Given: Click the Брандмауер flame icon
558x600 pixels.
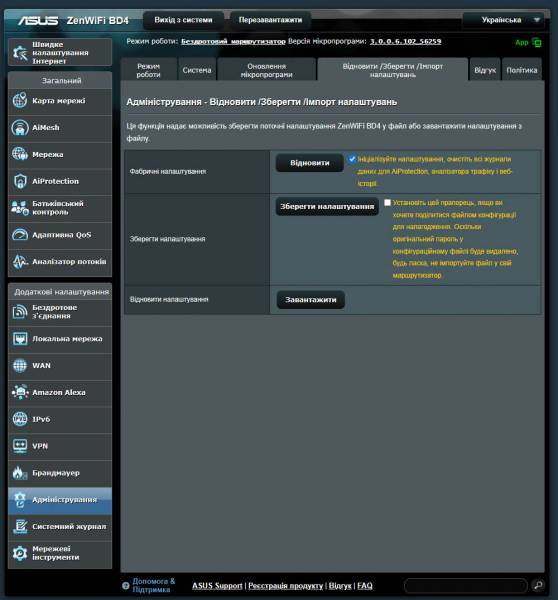Looking at the screenshot, I should click(20, 473).
